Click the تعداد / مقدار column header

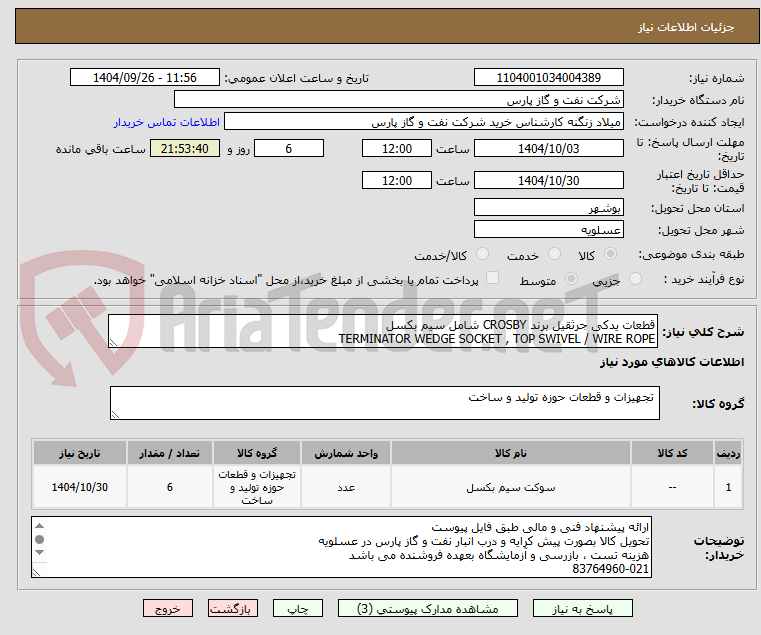[x=170, y=453]
